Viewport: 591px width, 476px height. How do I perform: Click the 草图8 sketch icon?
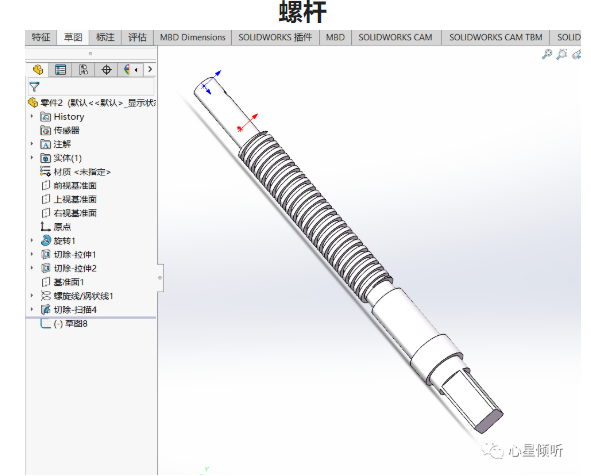click(x=45, y=323)
